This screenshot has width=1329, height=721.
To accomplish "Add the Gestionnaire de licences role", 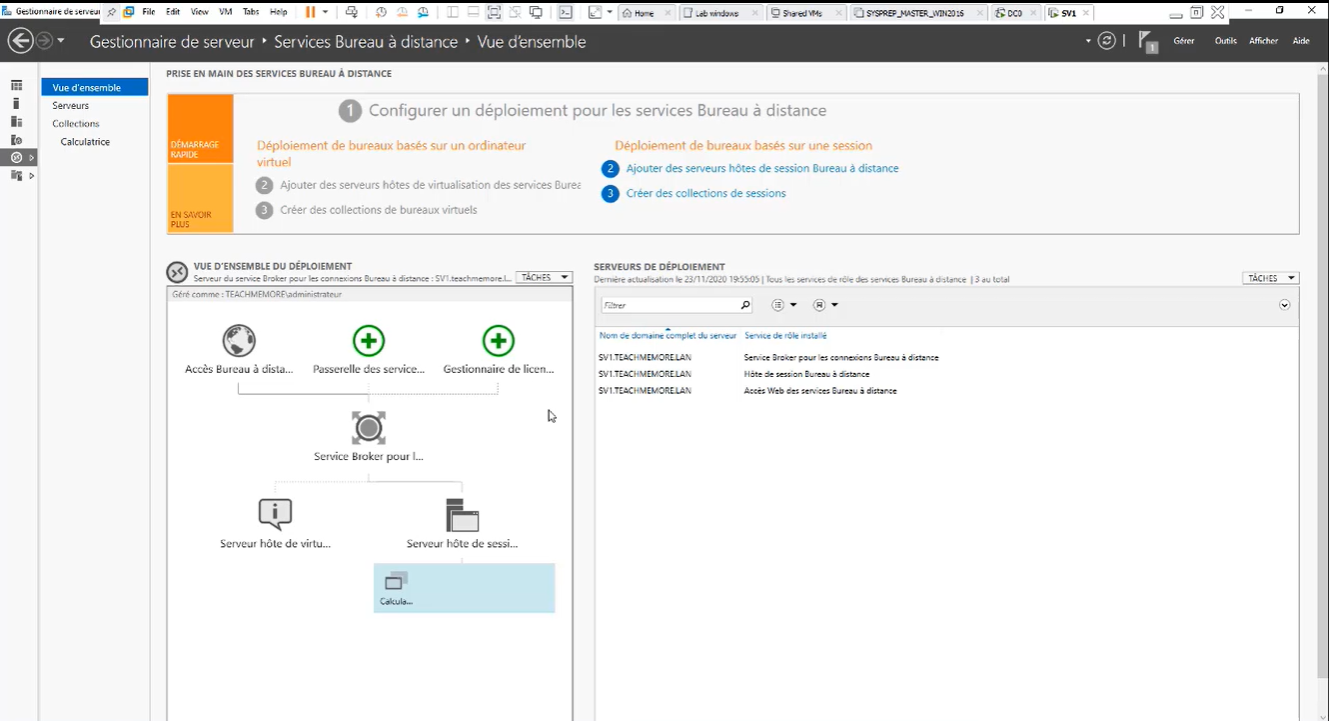I will (x=498, y=341).
